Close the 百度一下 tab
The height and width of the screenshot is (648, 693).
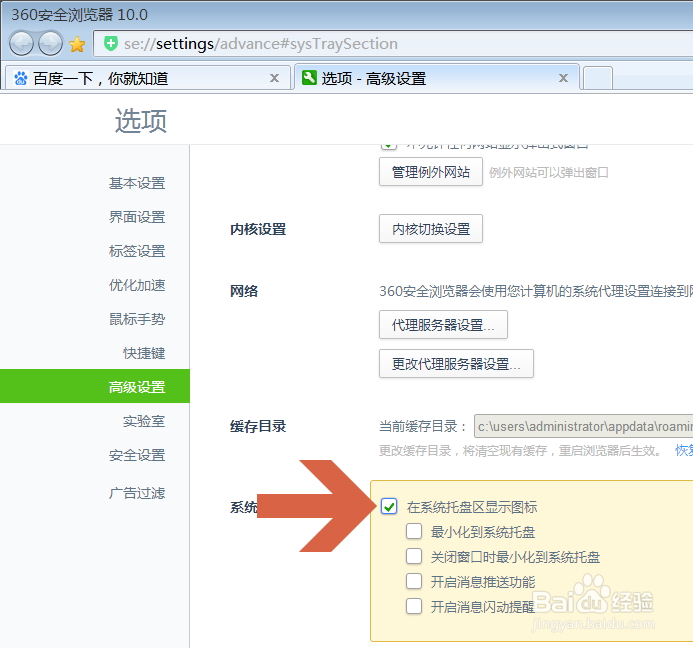click(x=274, y=78)
